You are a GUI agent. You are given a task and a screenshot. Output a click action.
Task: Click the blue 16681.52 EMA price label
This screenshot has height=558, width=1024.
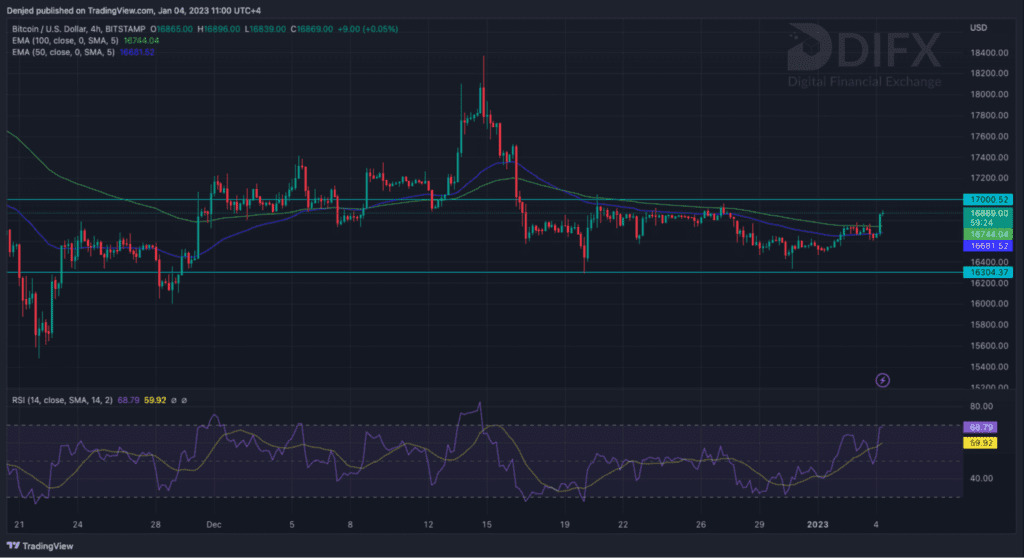(x=985, y=245)
